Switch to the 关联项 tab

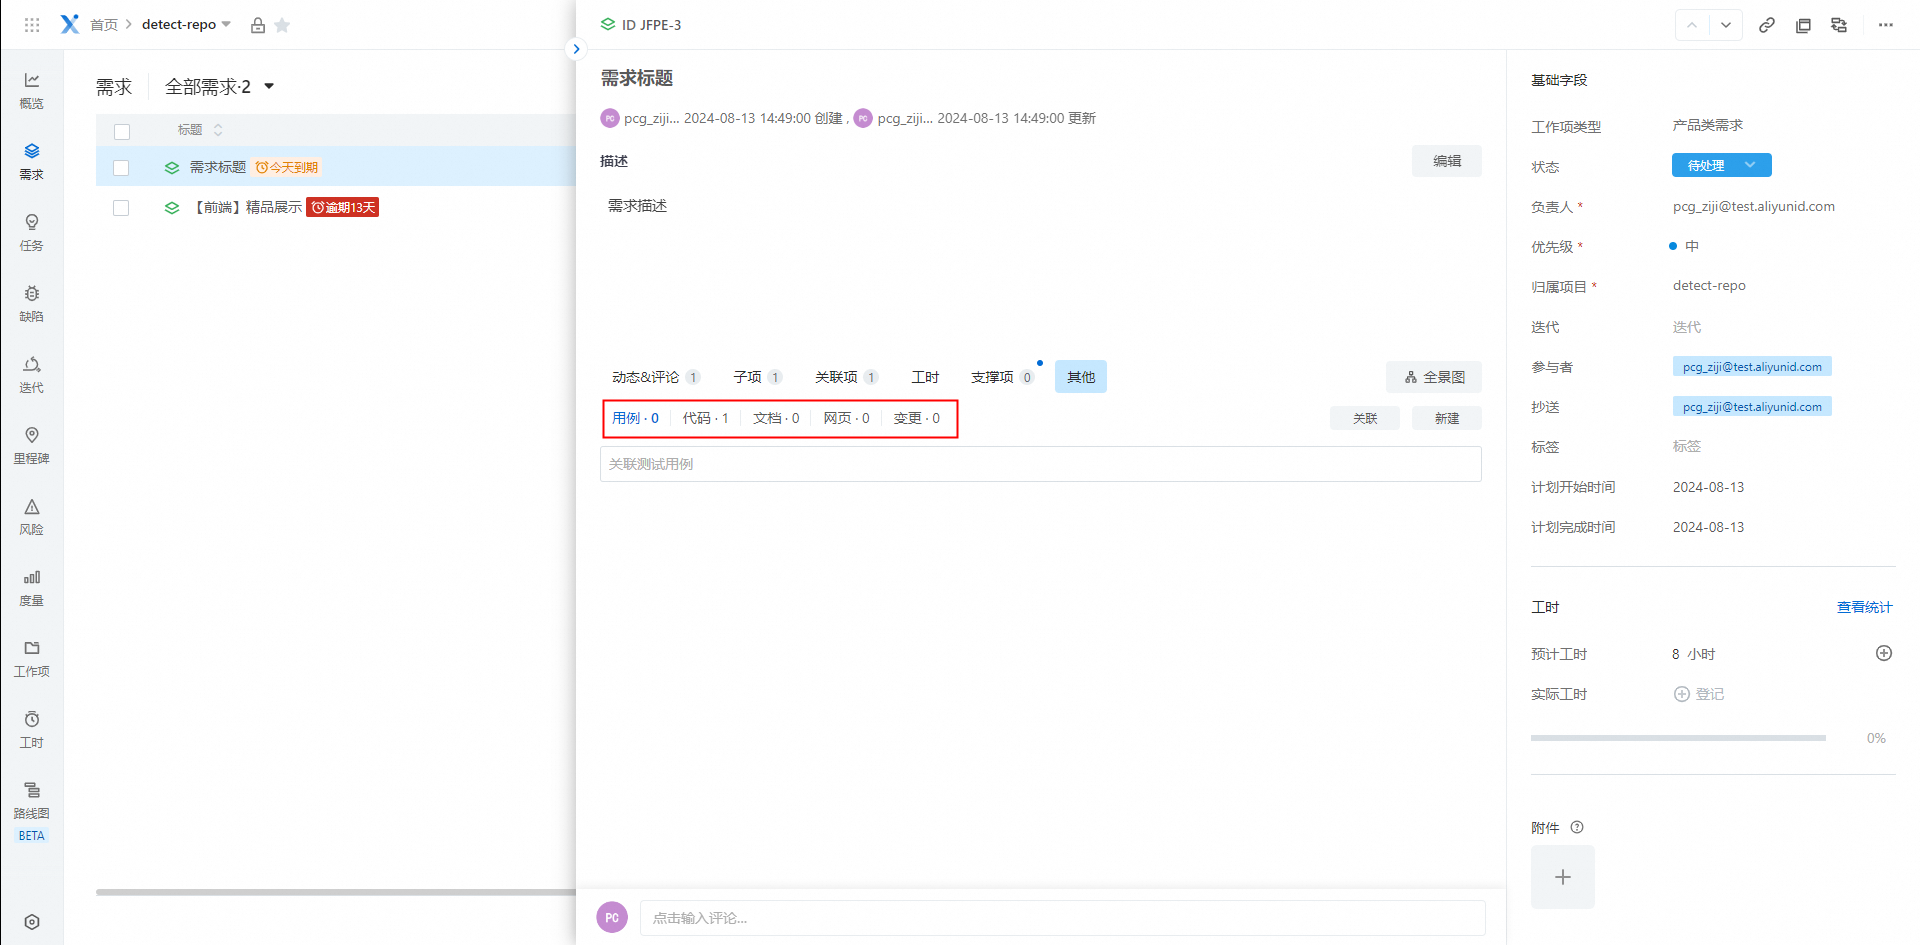pos(846,377)
